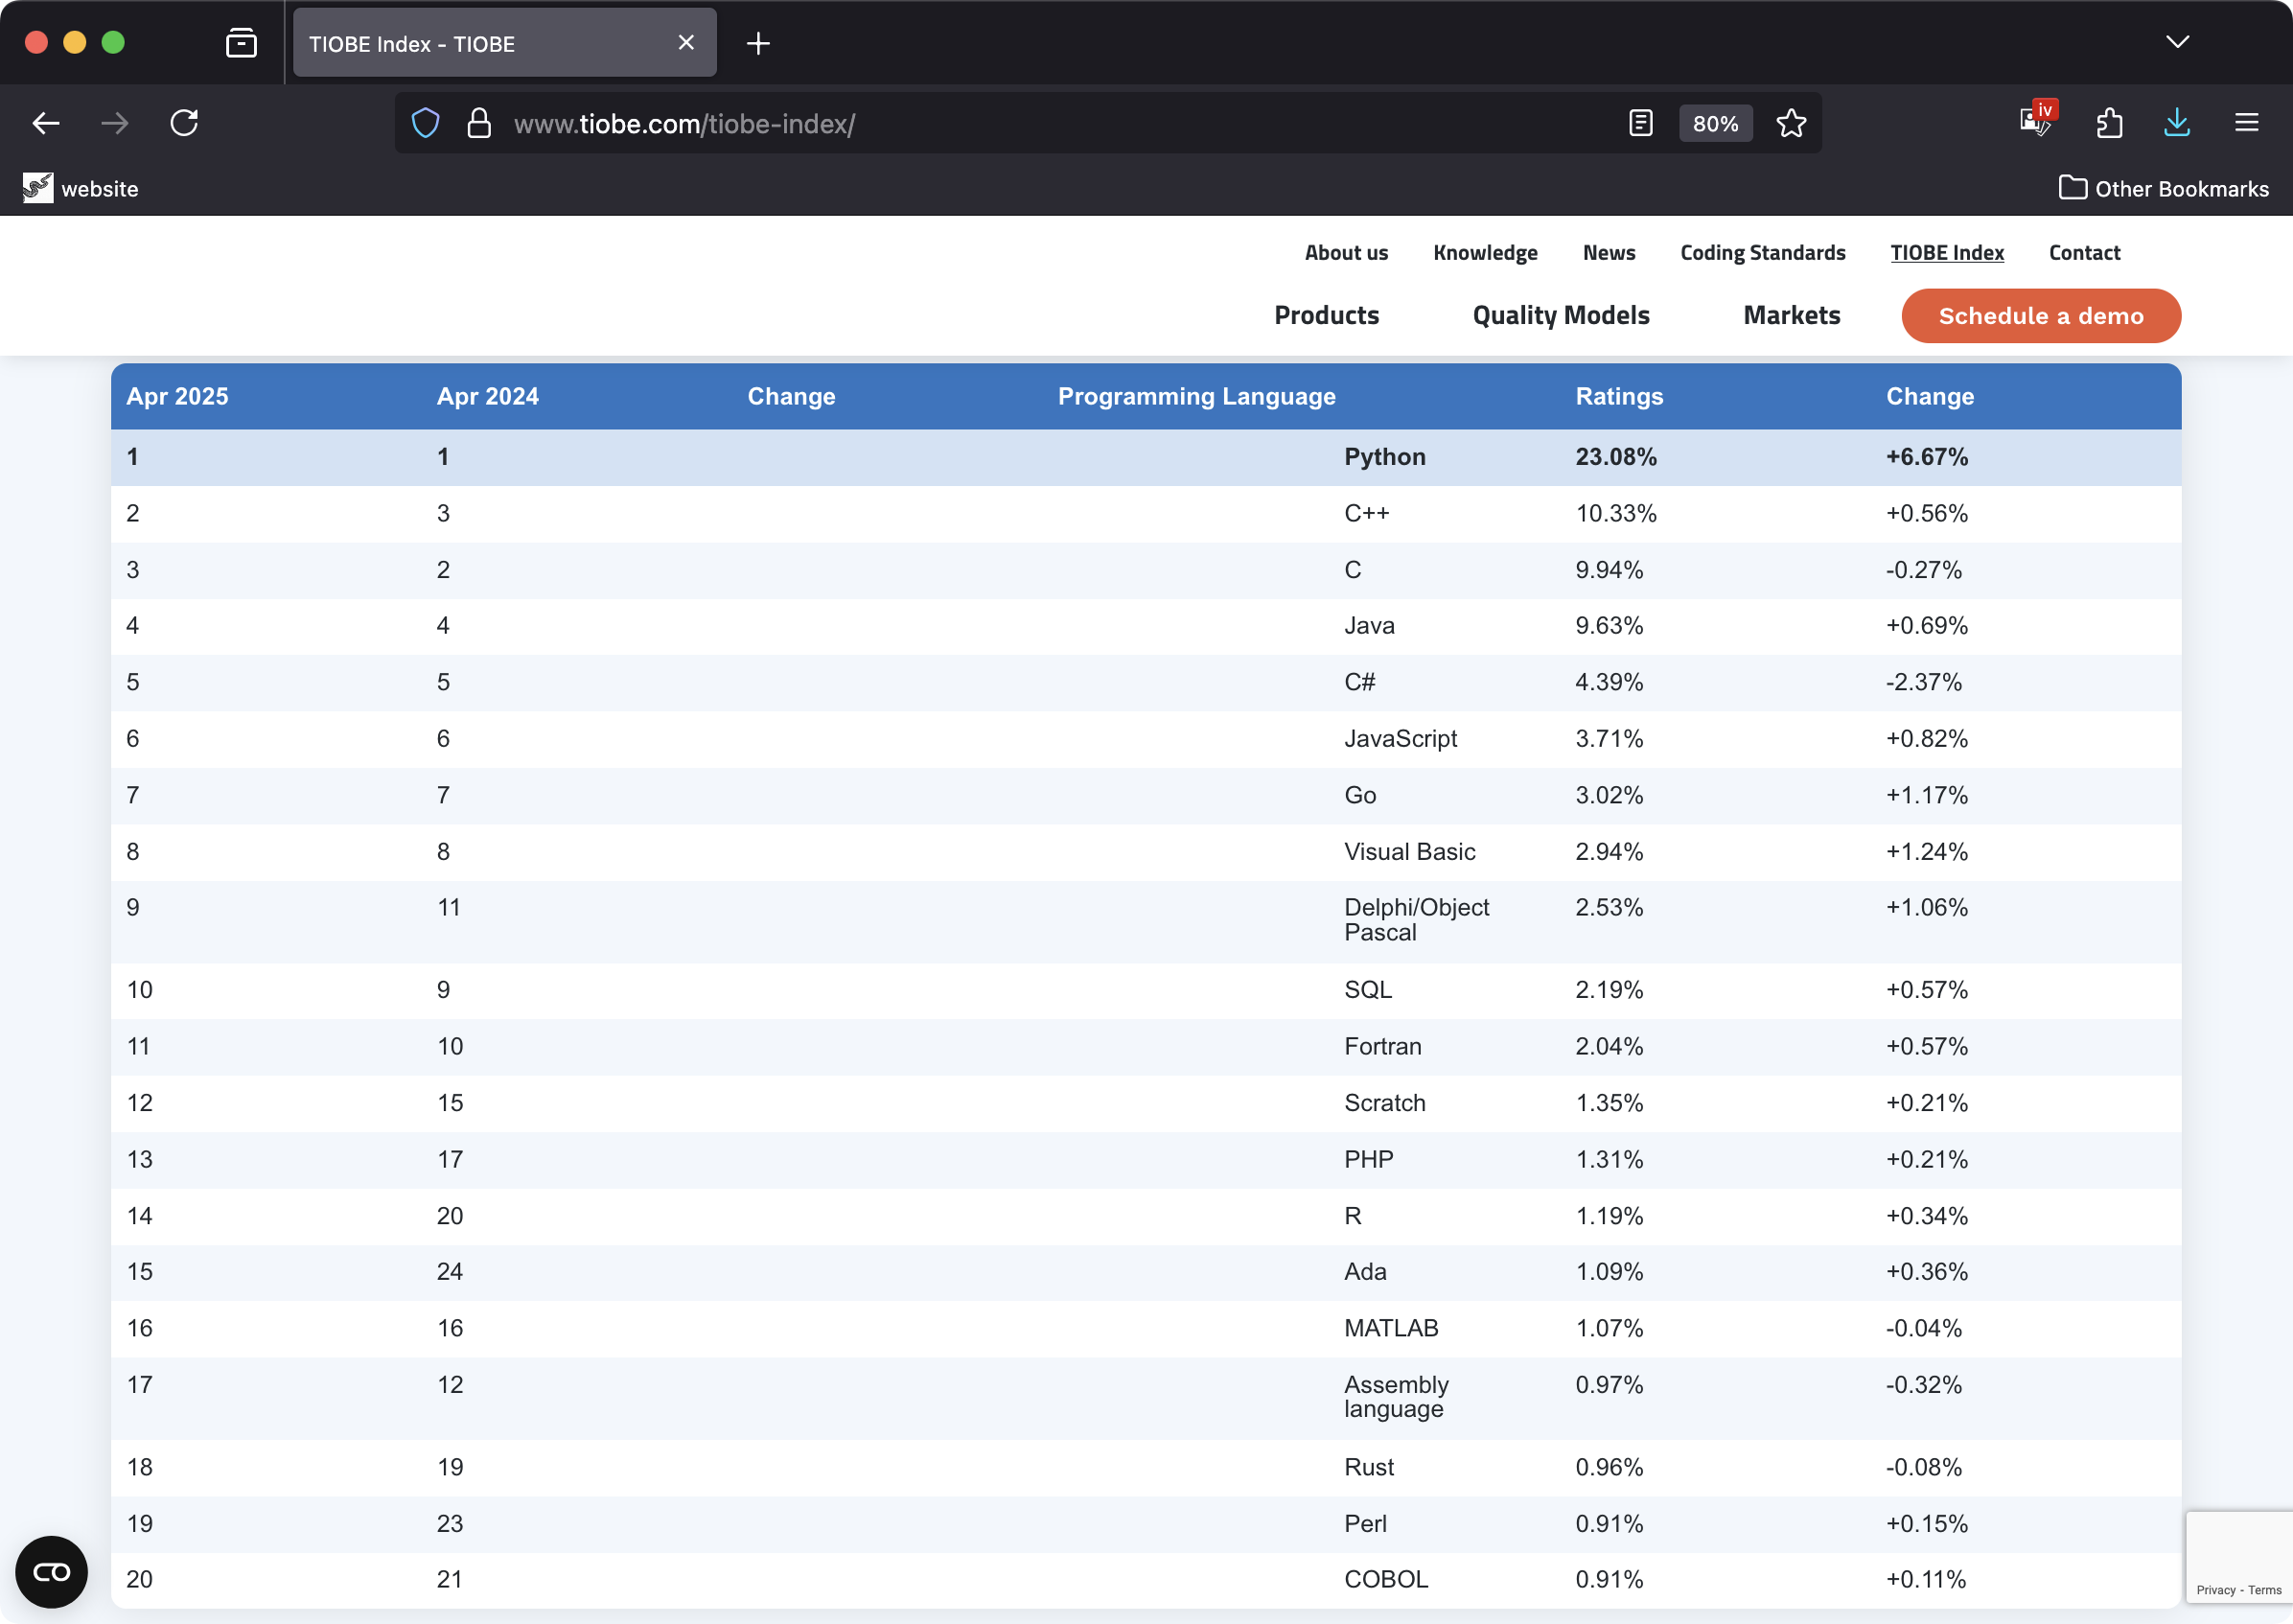Click the 10.33% rating value
The image size is (2293, 1624).
pyautogui.click(x=1616, y=513)
